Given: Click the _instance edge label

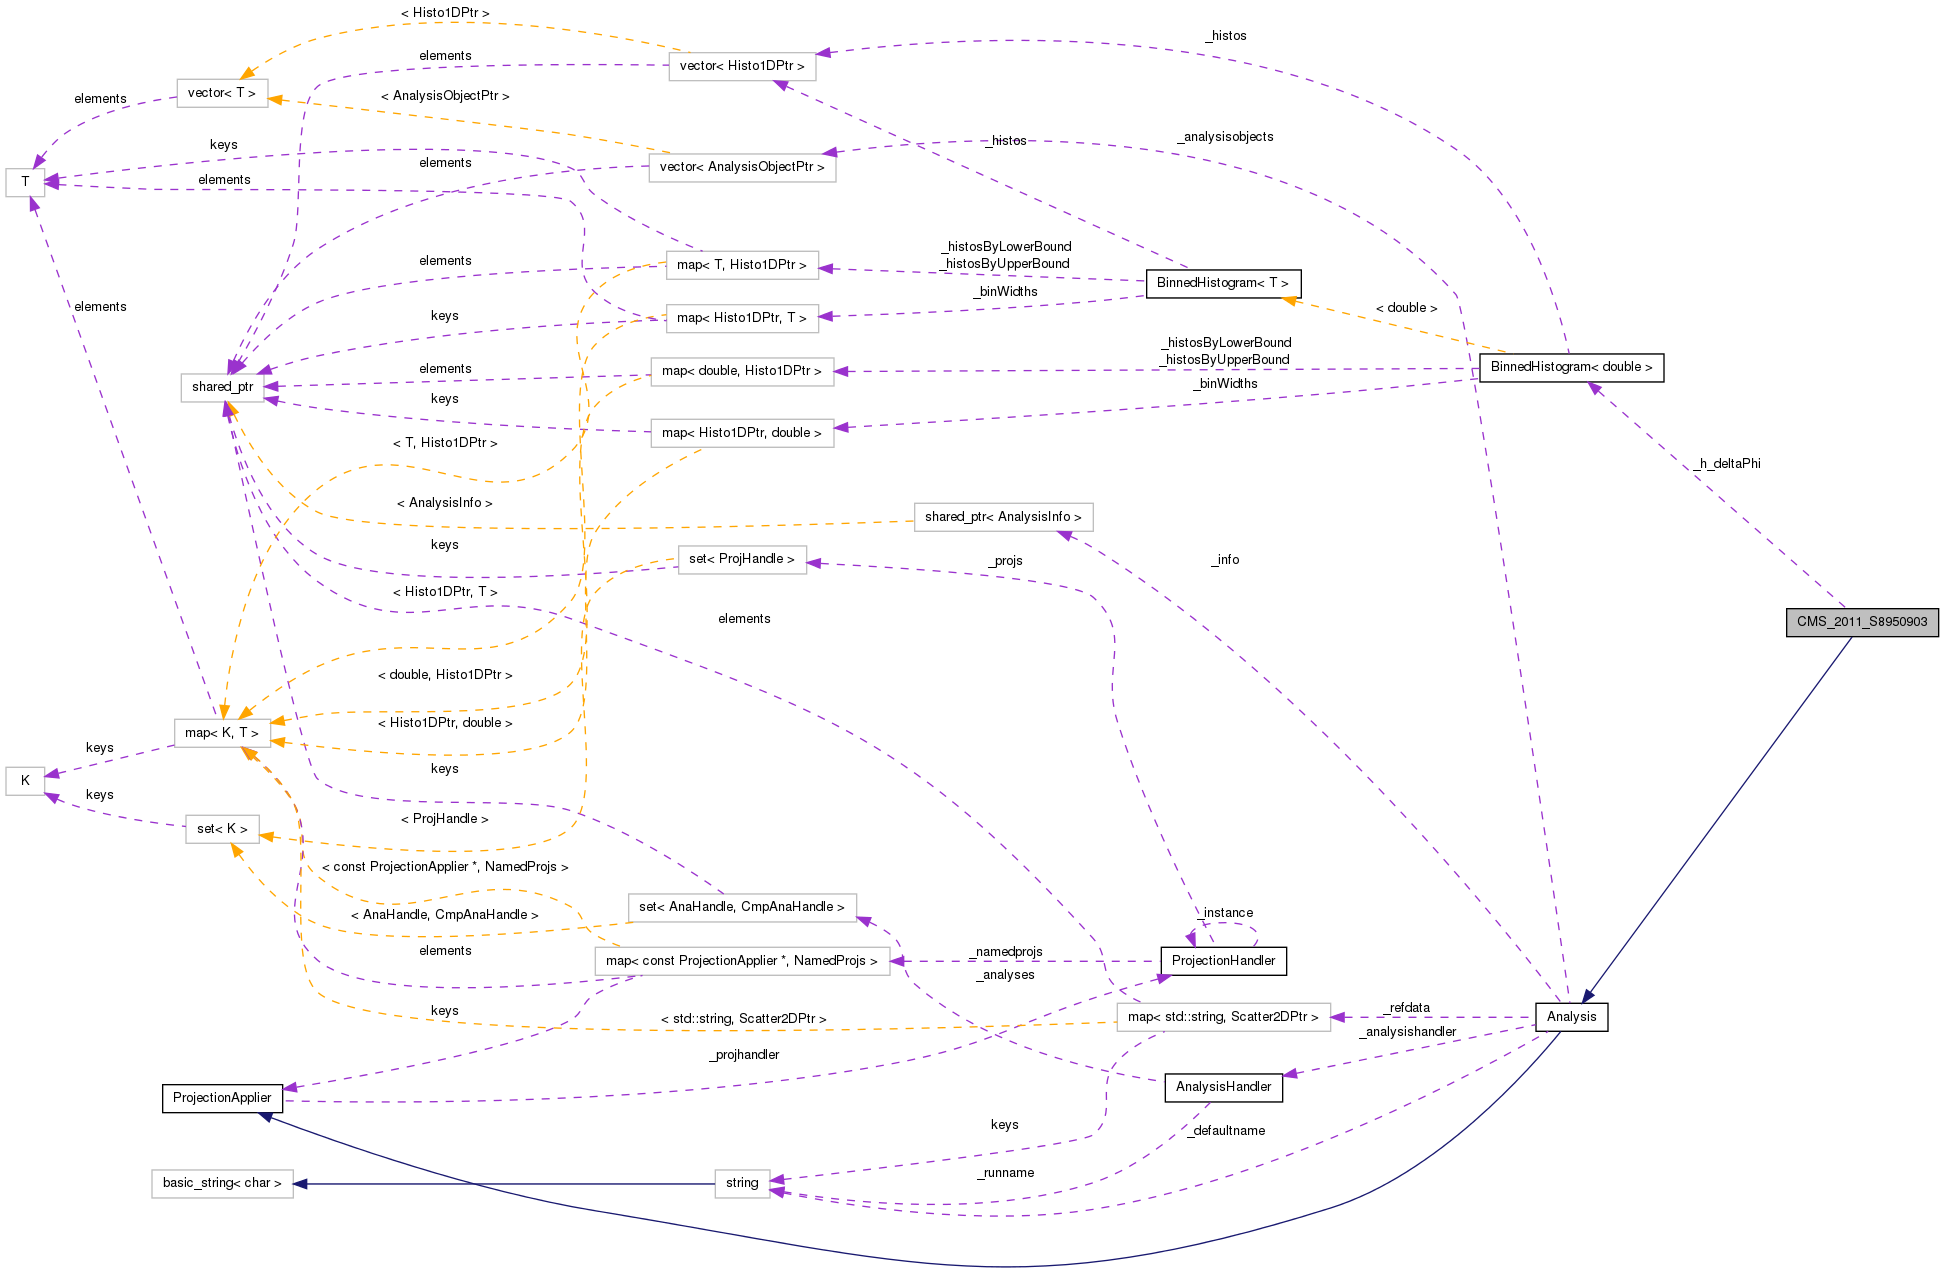Looking at the screenshot, I should click(1225, 913).
